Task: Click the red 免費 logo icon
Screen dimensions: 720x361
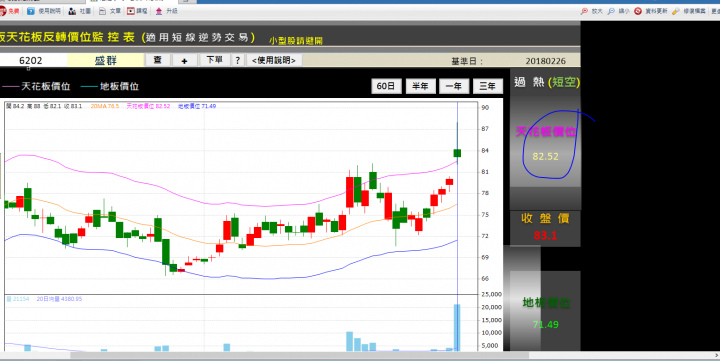Action: (2, 11)
